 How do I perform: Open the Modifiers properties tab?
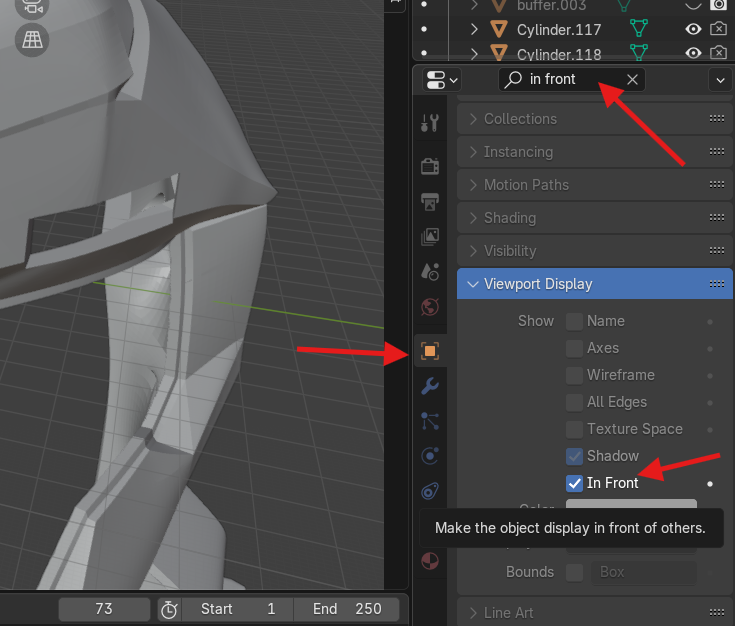pyautogui.click(x=430, y=386)
